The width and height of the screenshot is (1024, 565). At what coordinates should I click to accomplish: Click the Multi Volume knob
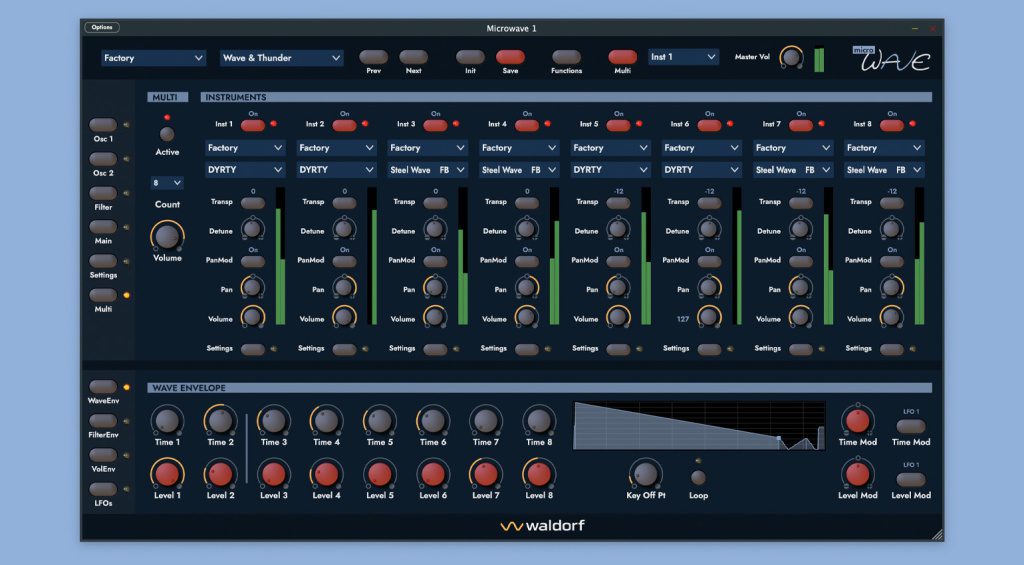(x=167, y=236)
